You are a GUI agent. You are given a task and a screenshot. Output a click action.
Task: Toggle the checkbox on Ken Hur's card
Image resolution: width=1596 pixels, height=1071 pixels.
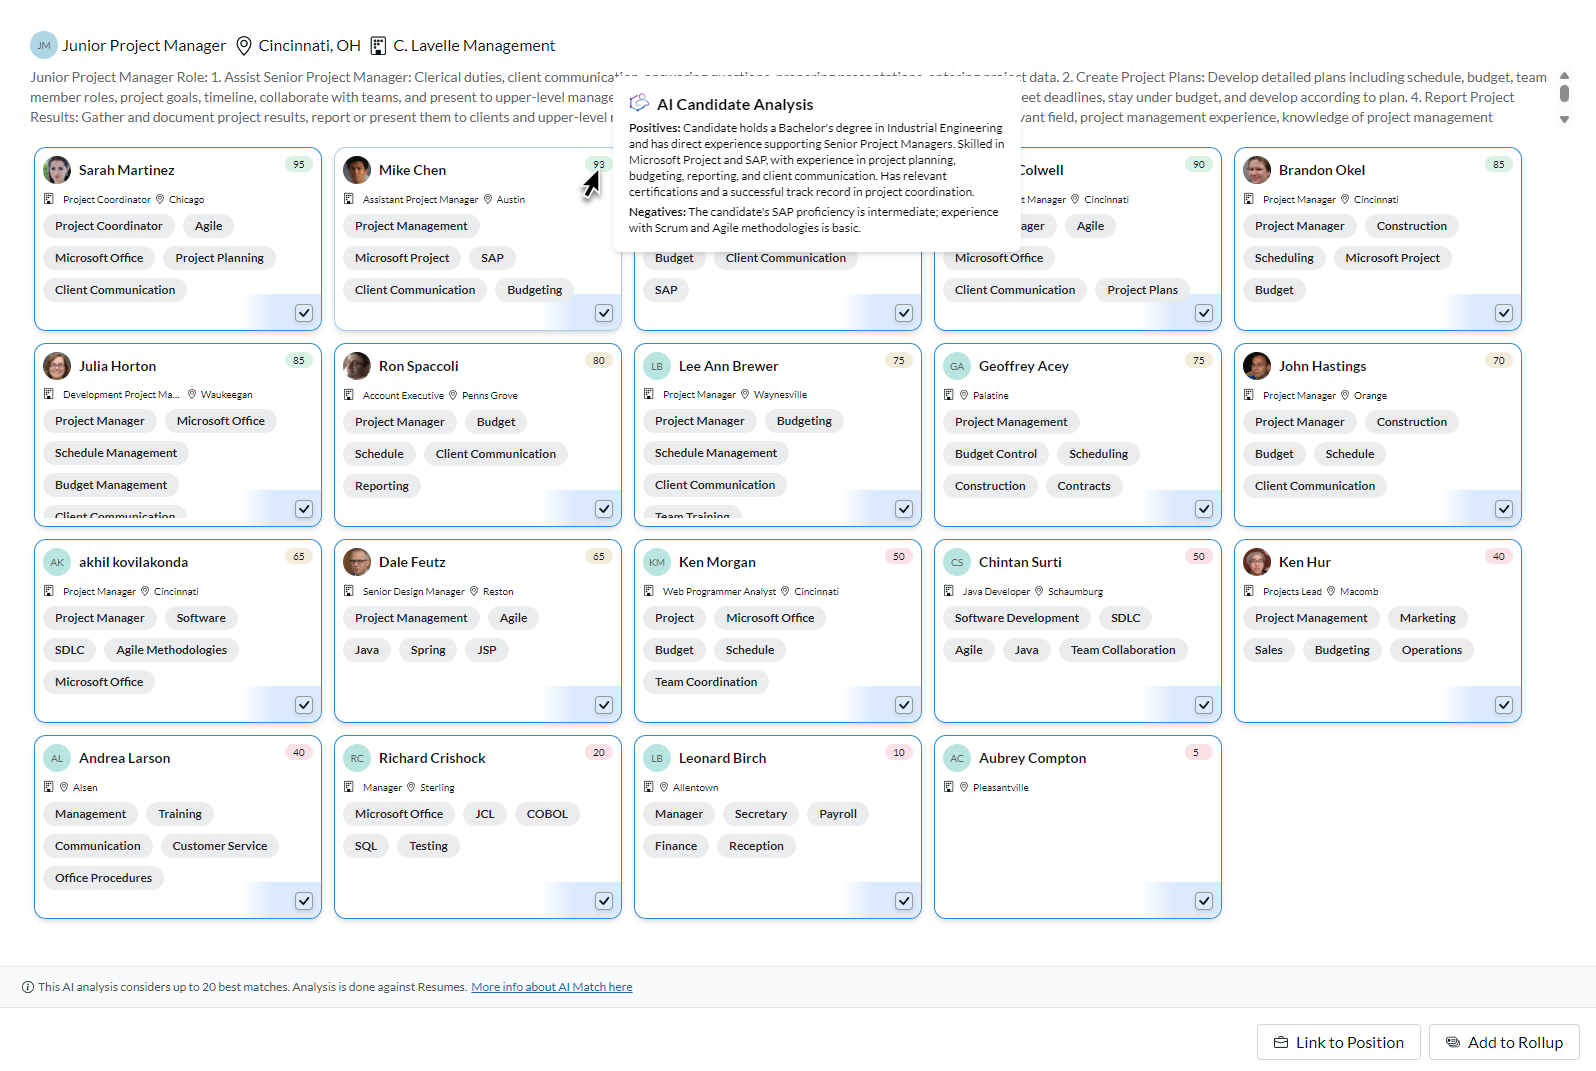(1504, 705)
